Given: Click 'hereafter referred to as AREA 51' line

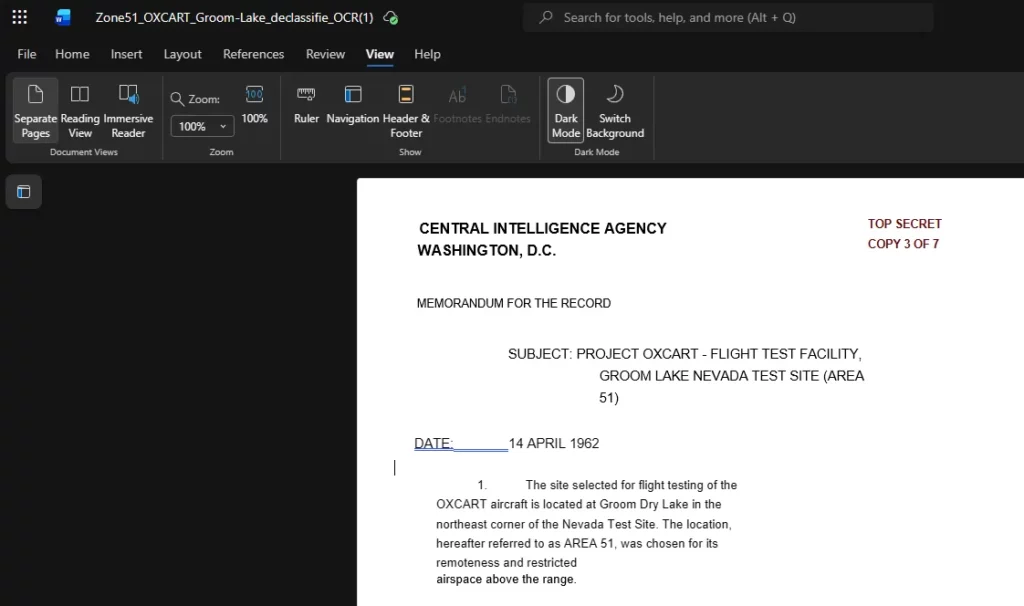Looking at the screenshot, I should 577,543.
